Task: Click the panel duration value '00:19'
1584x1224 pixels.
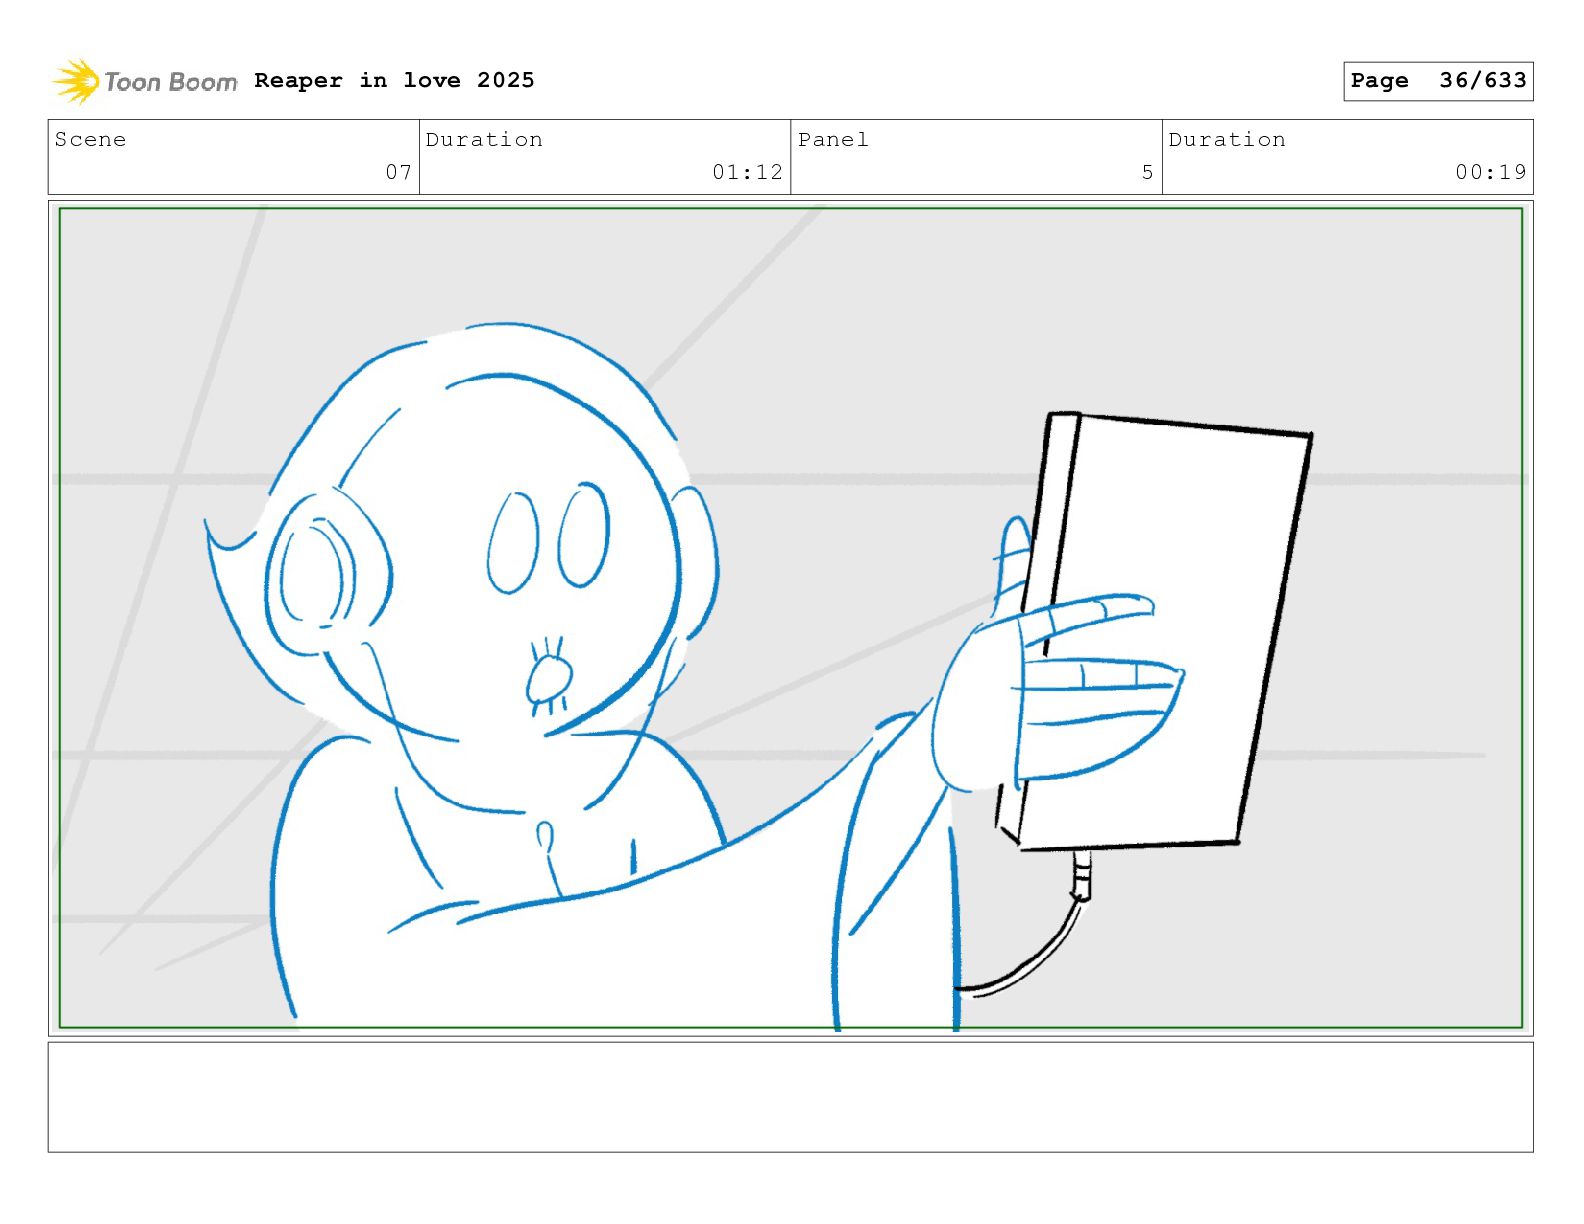Action: click(x=1491, y=172)
